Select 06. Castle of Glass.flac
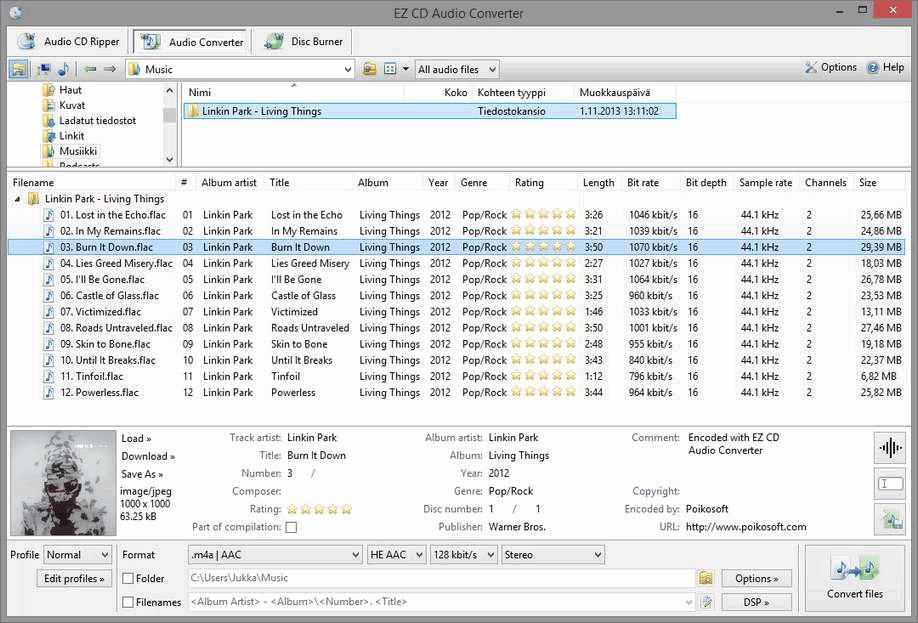Viewport: 918px width, 623px height. tap(109, 296)
